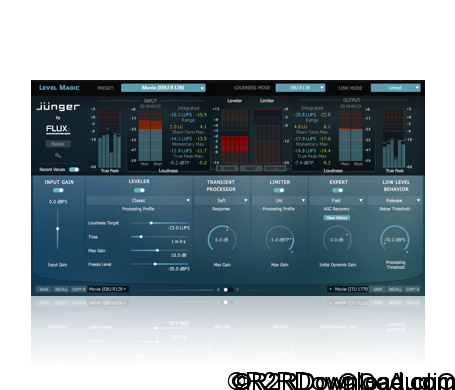Click the Transient Processor Max Gain knob
The width and height of the screenshot is (455, 390).
tap(222, 240)
